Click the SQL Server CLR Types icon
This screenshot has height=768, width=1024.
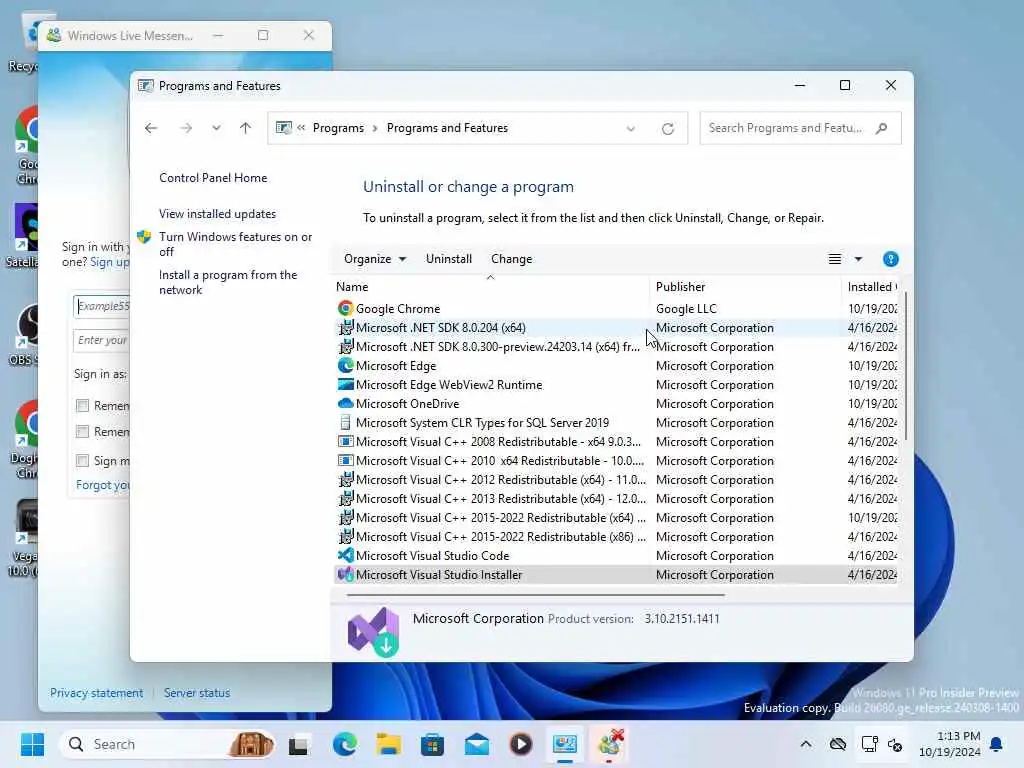[345, 423]
